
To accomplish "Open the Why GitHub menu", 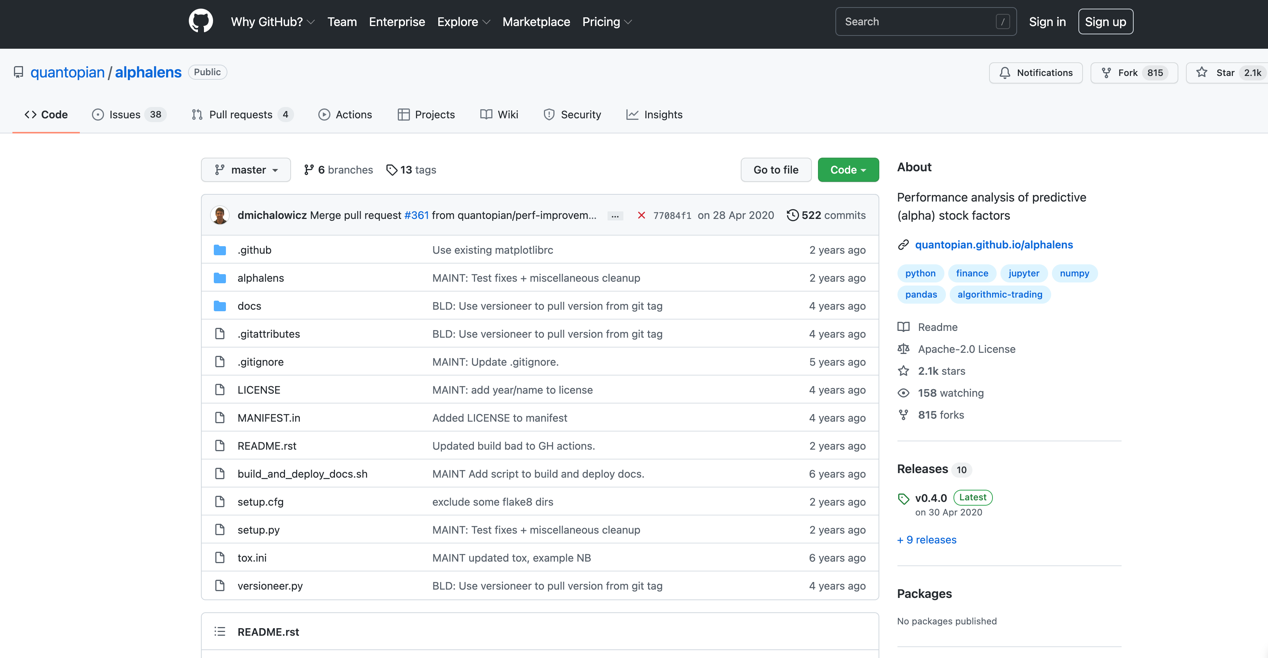I will 272,22.
